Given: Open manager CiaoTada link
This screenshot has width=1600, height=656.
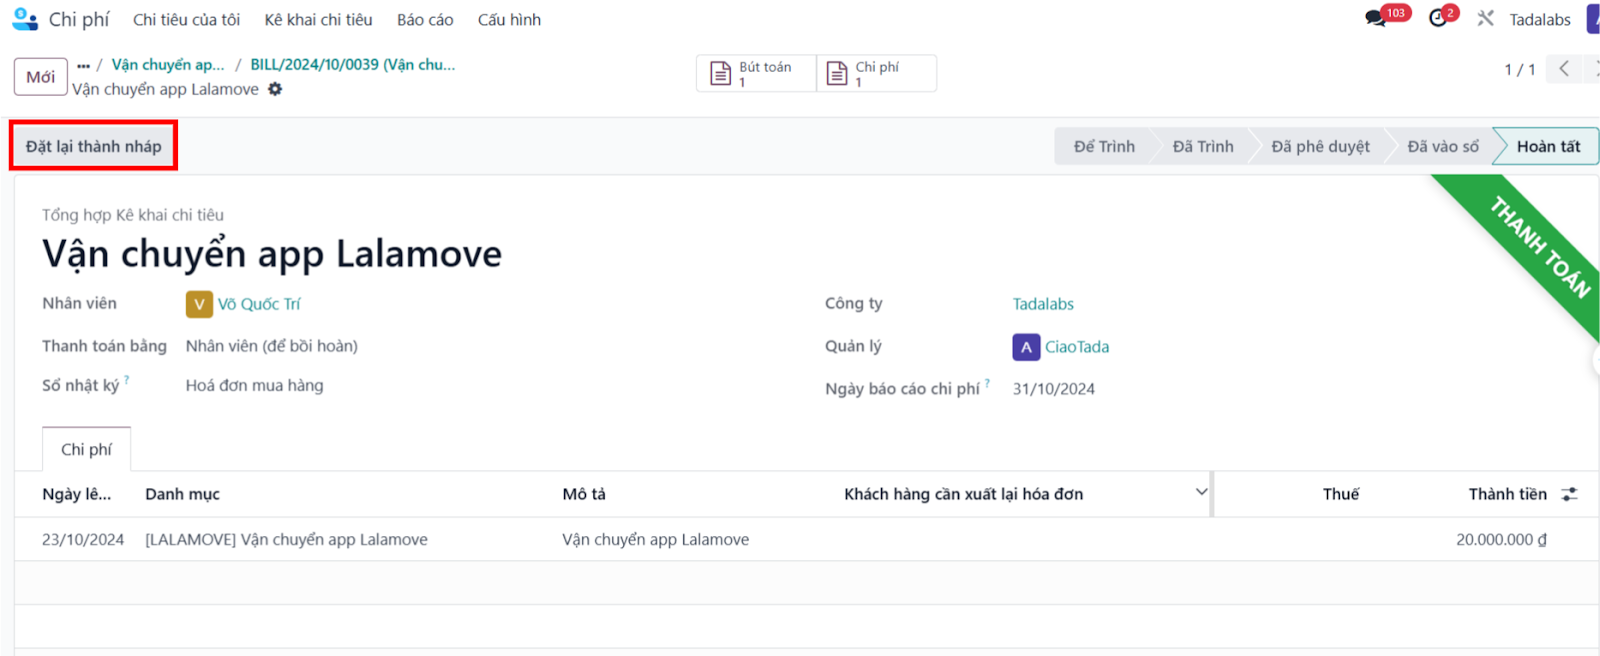Looking at the screenshot, I should [x=1077, y=347].
